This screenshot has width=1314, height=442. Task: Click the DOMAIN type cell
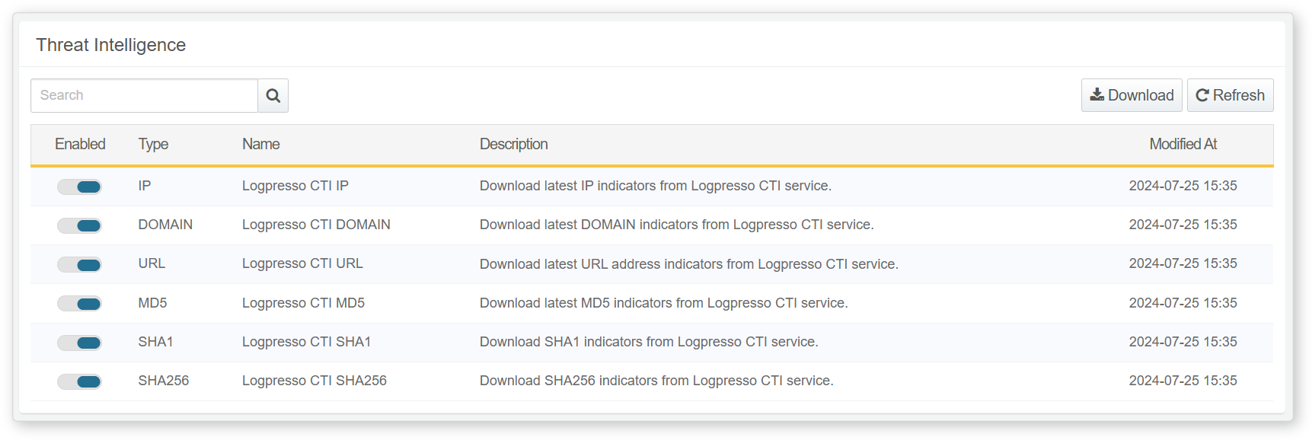click(x=165, y=225)
